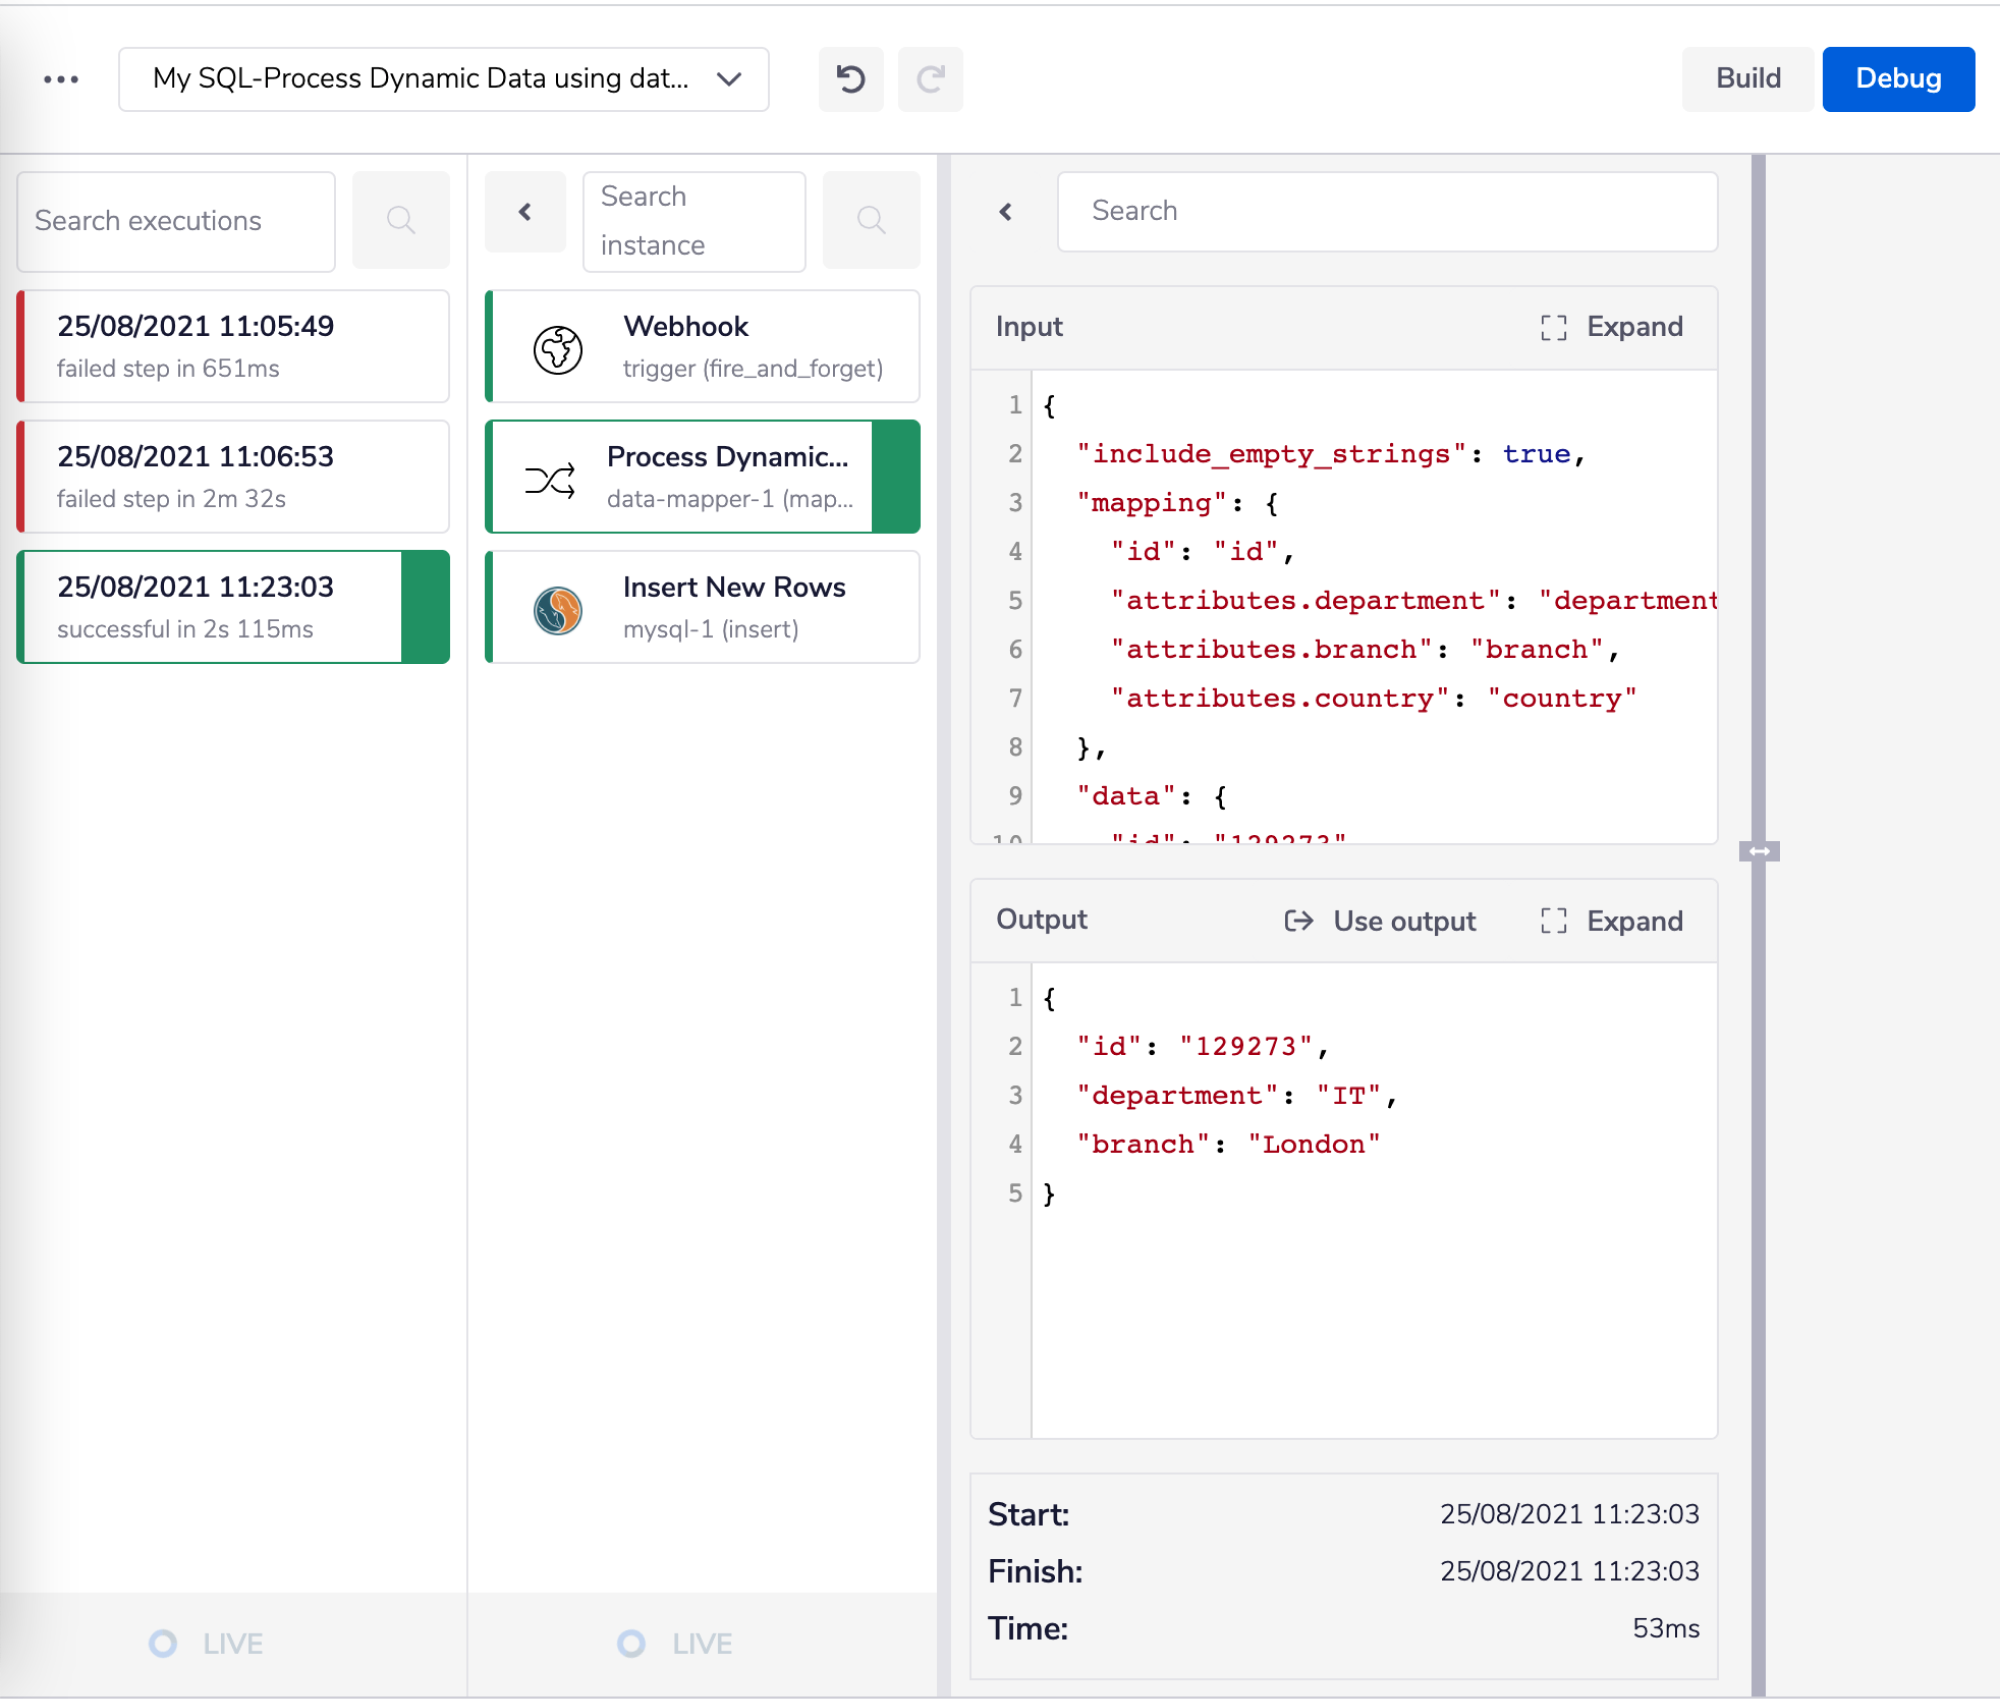Click the Debug button
2000x1699 pixels.
[x=1897, y=79]
